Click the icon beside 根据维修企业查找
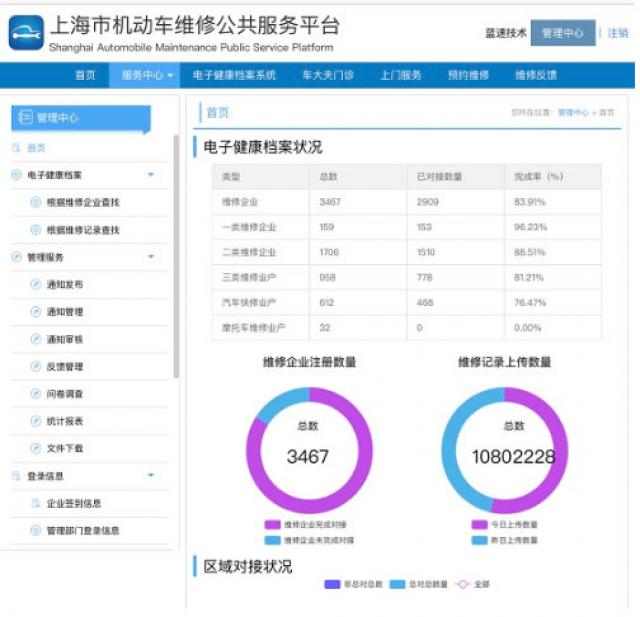This screenshot has height=617, width=640. pos(36,202)
